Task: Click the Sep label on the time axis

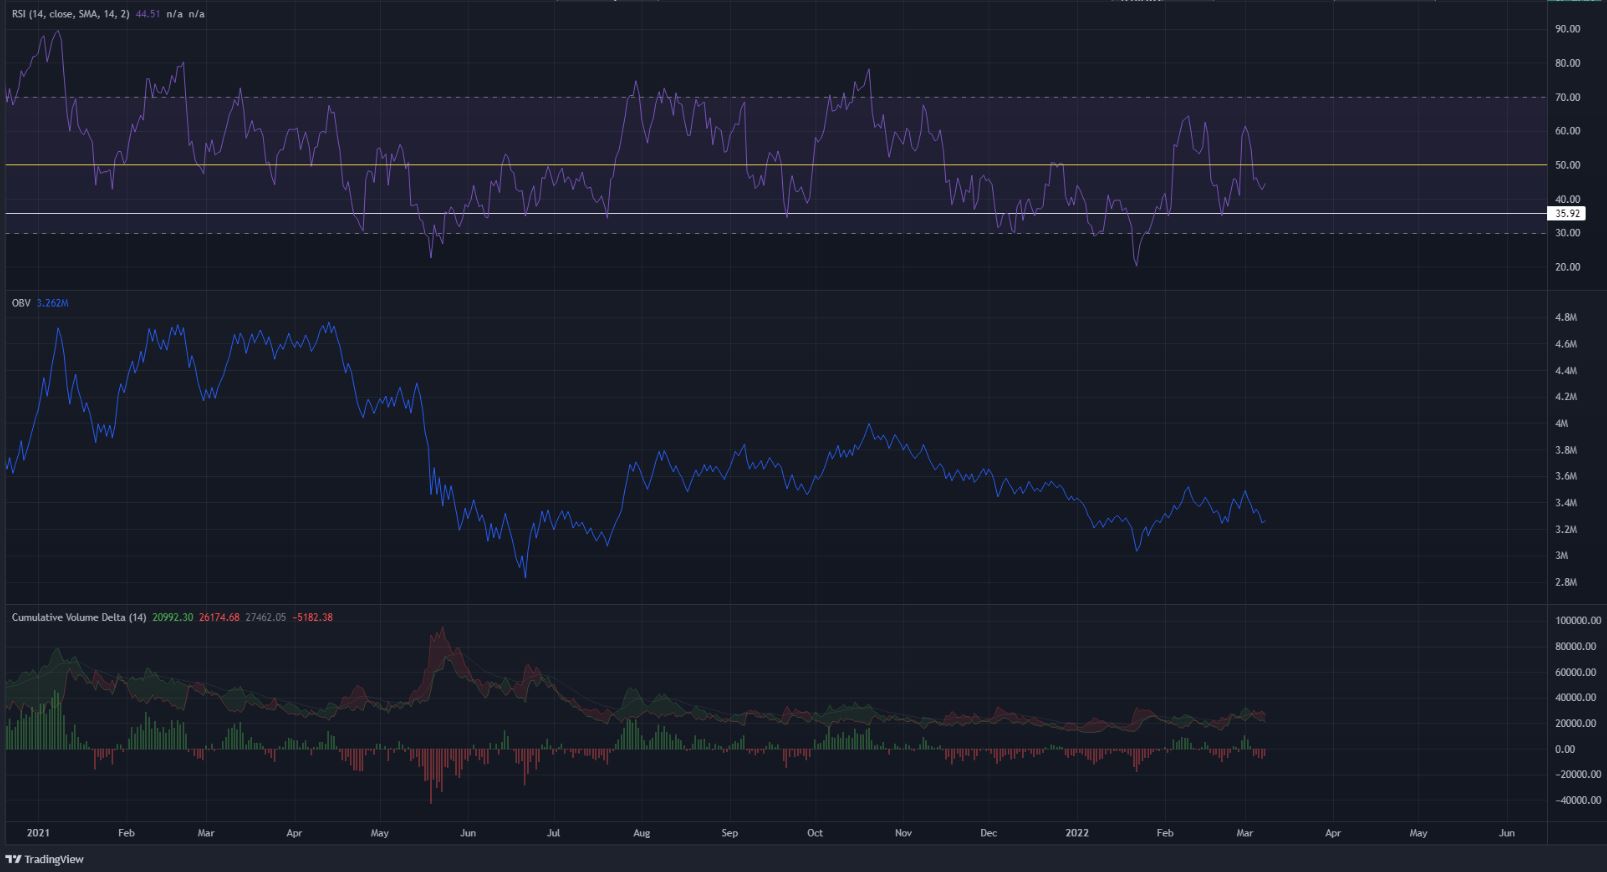Action: [x=729, y=832]
